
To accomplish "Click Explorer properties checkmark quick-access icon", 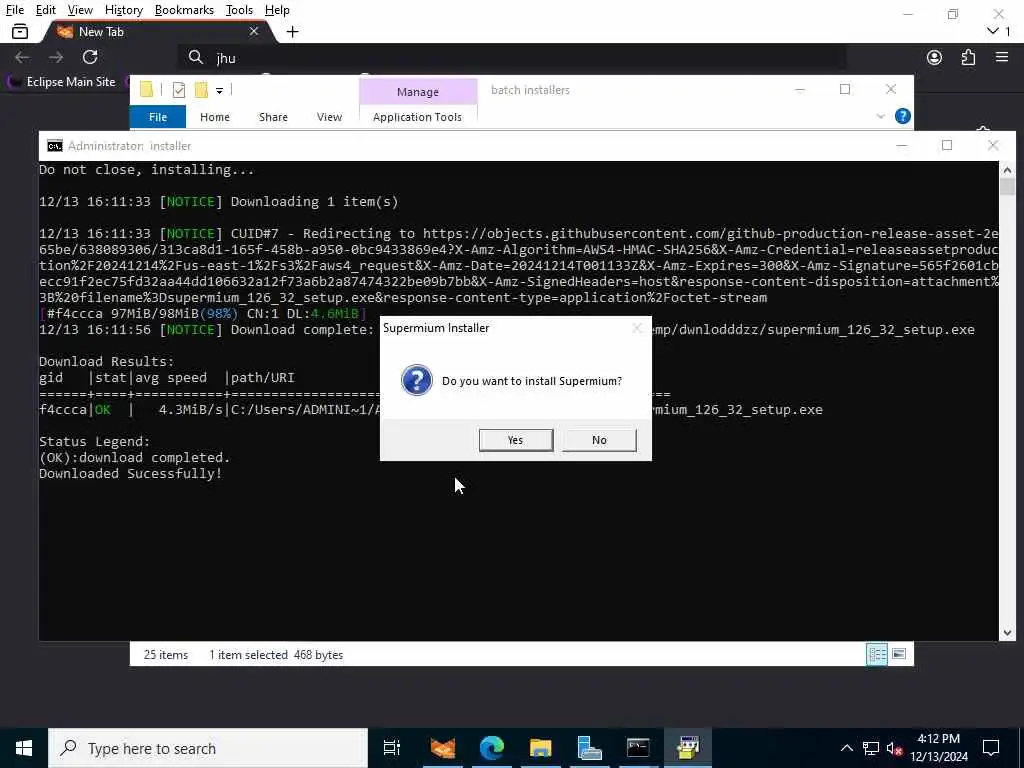I will tap(178, 90).
